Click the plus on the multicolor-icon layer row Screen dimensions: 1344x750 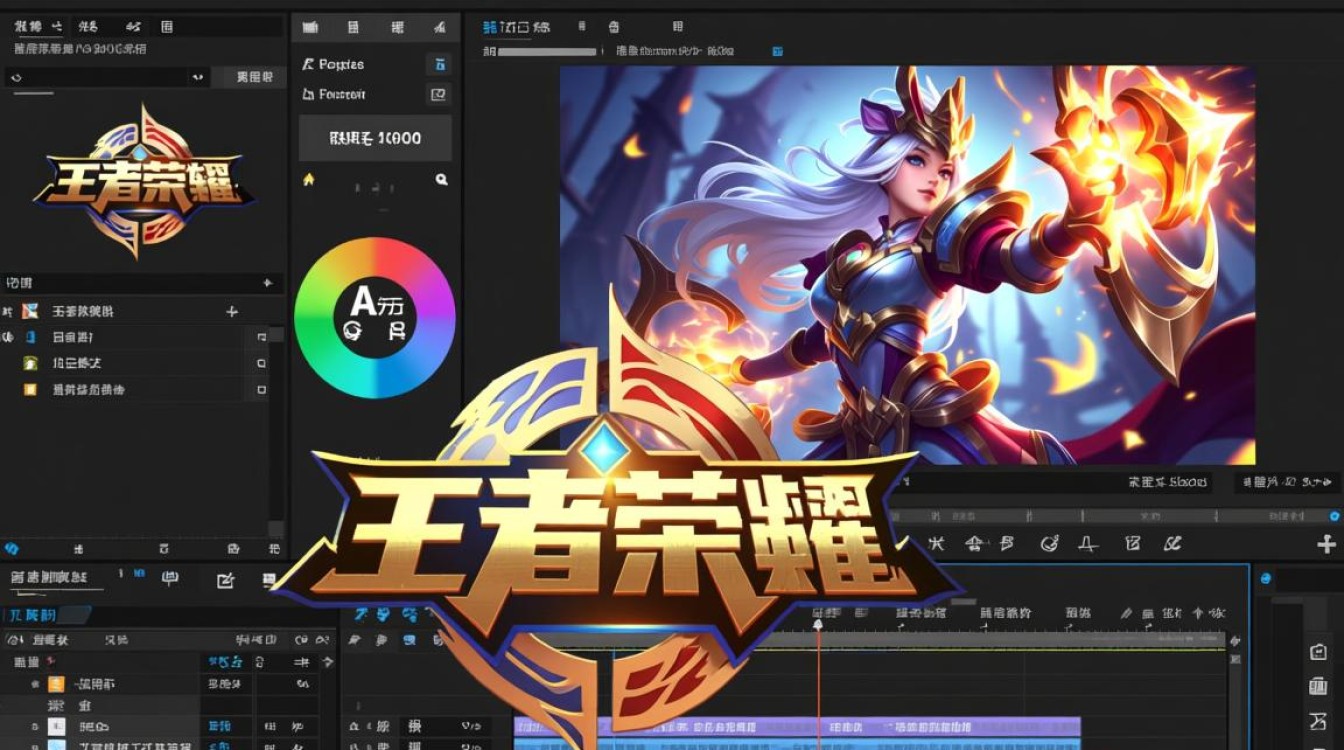[232, 312]
